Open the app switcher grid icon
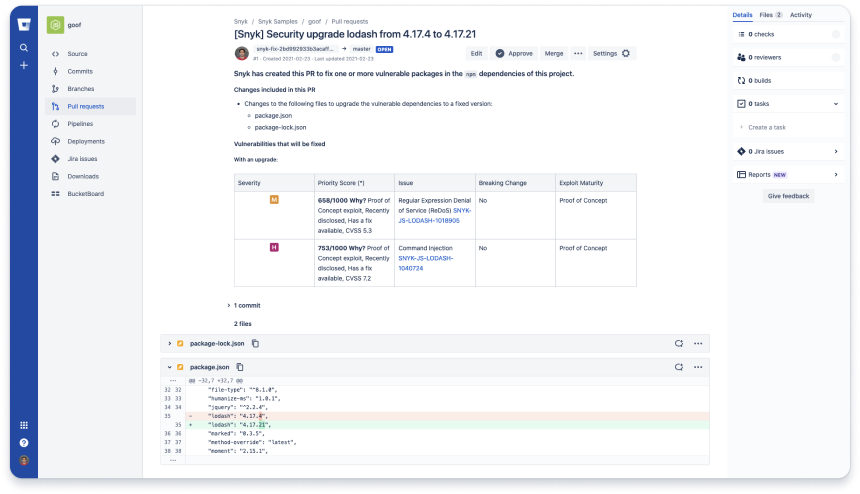860x494 pixels. pos(23,425)
